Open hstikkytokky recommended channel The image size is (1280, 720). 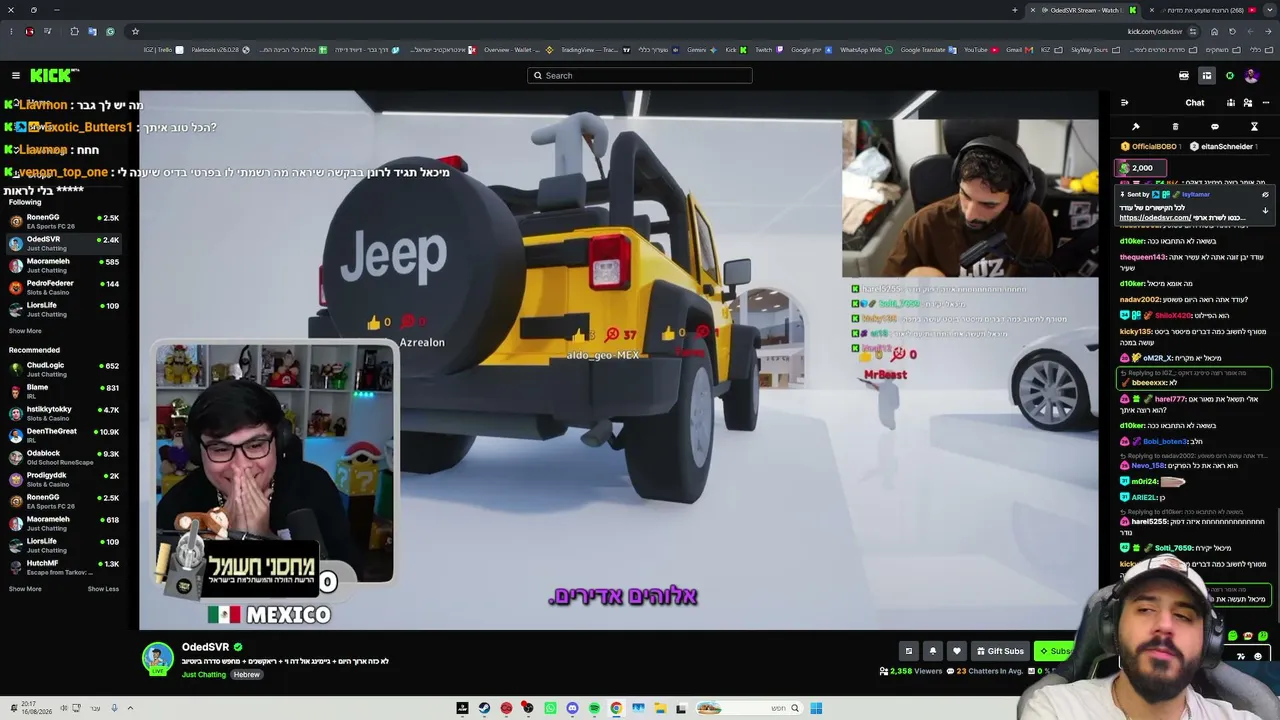64,413
